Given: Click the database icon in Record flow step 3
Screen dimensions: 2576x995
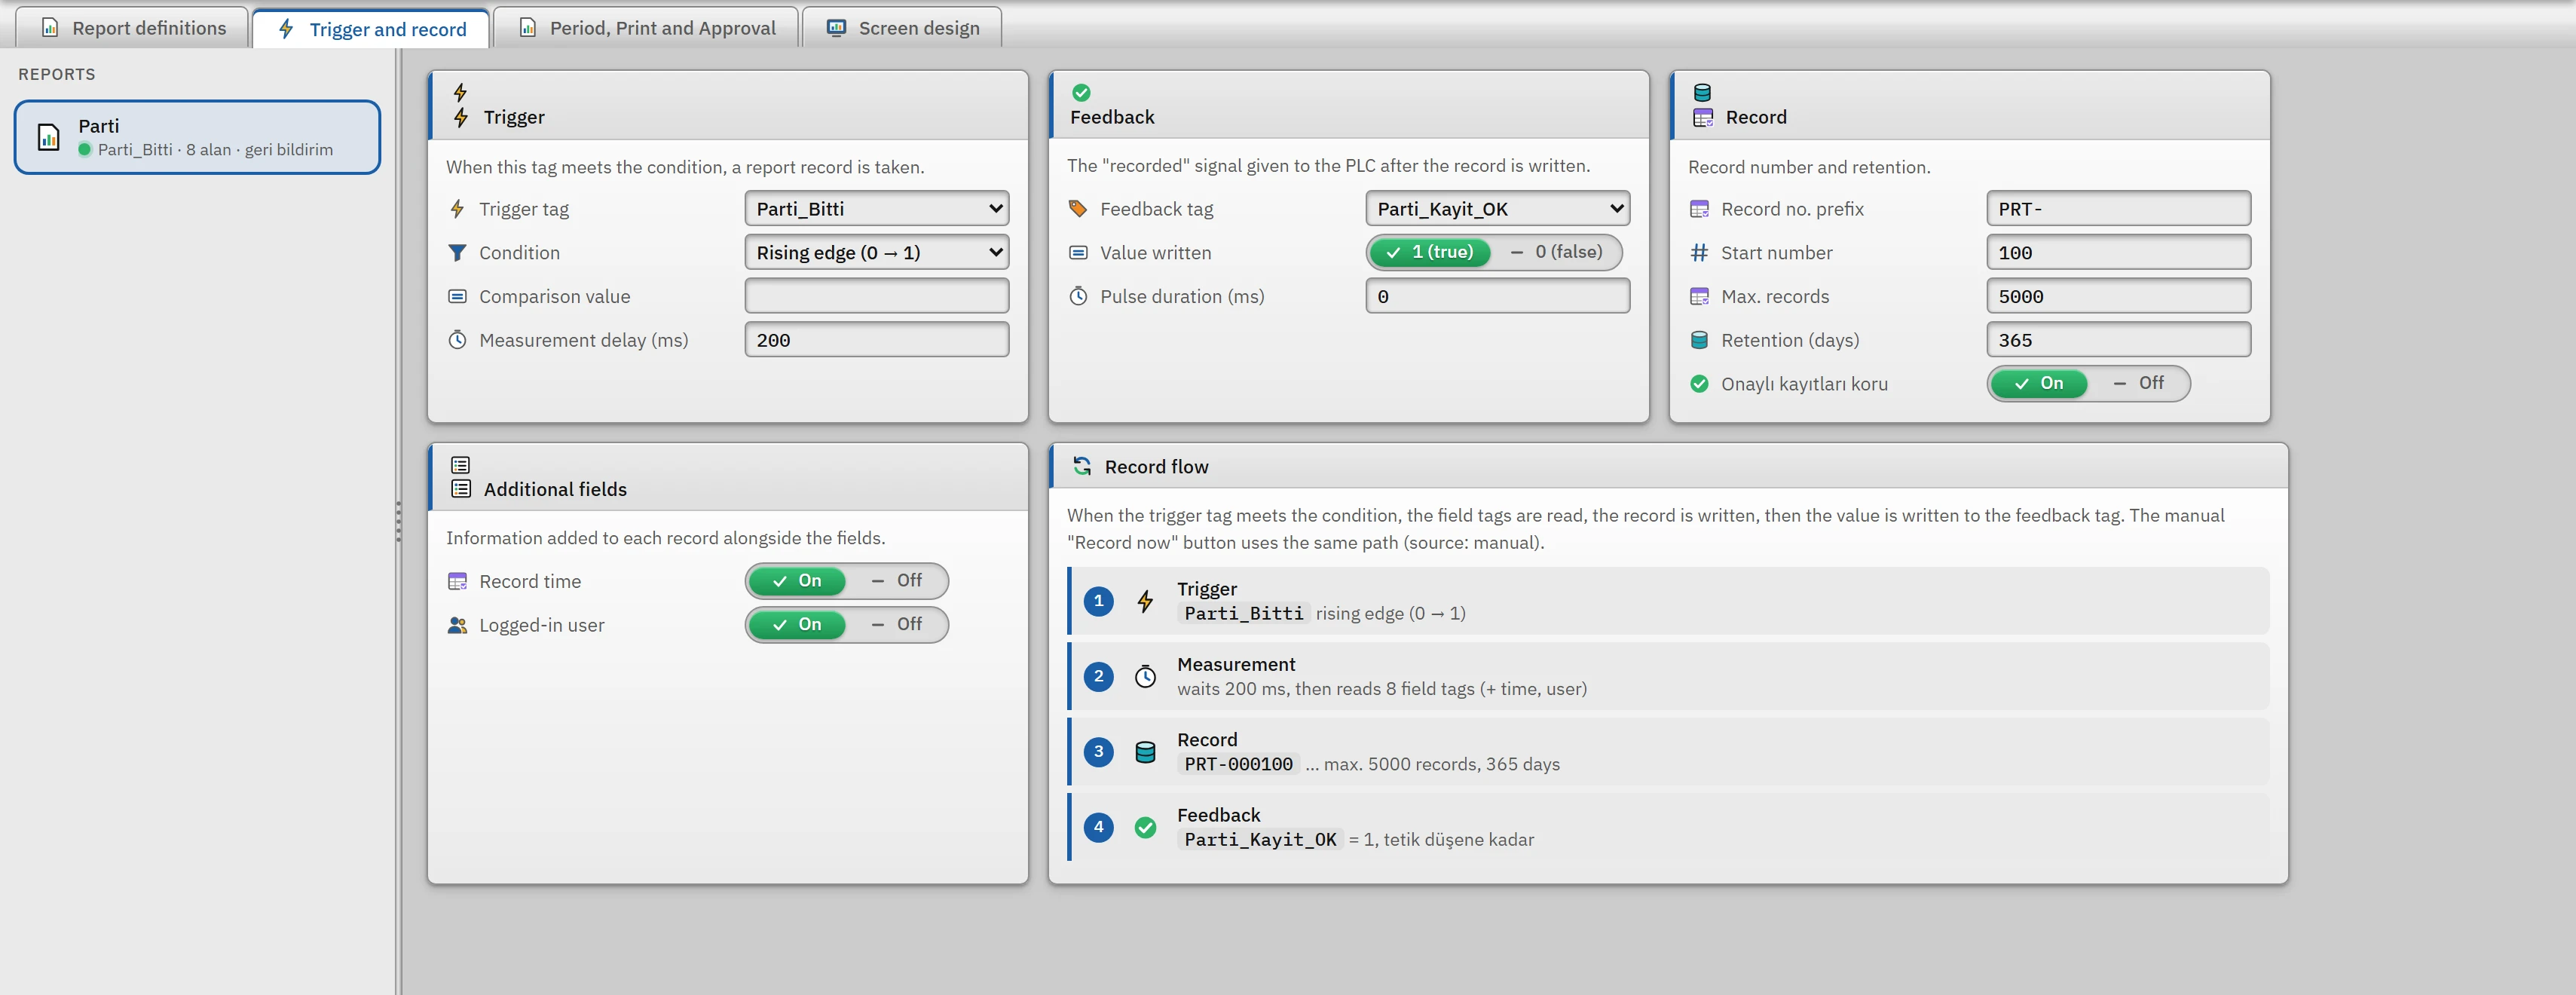Looking at the screenshot, I should [1146, 752].
